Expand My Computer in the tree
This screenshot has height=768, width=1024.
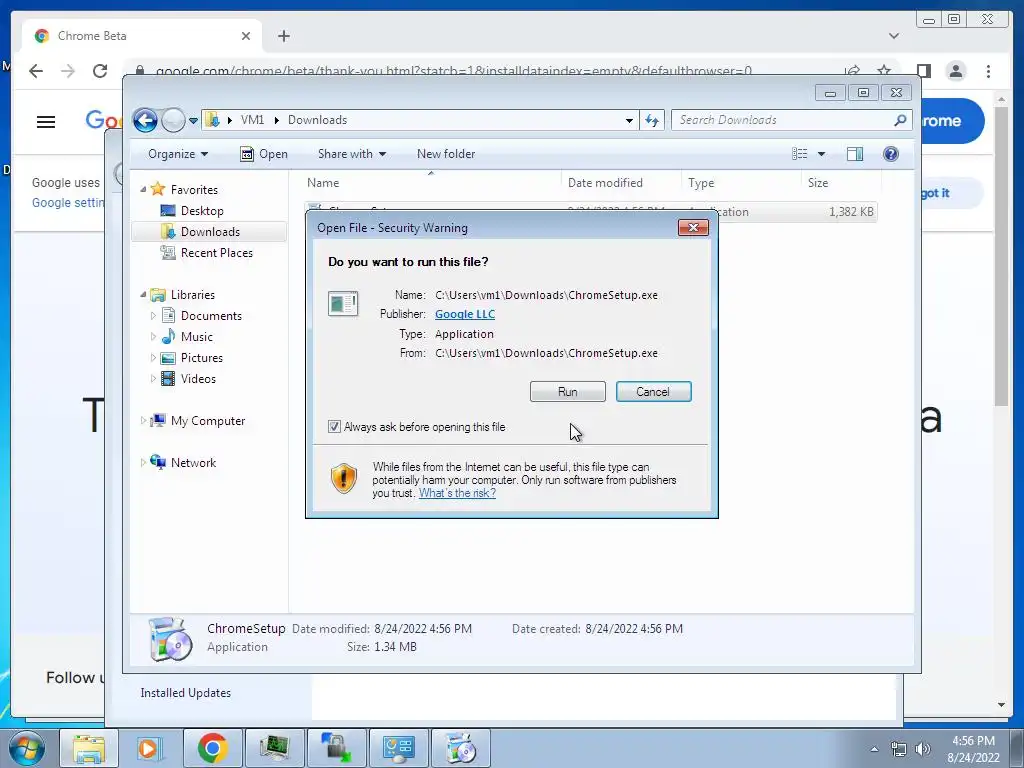[143, 421]
